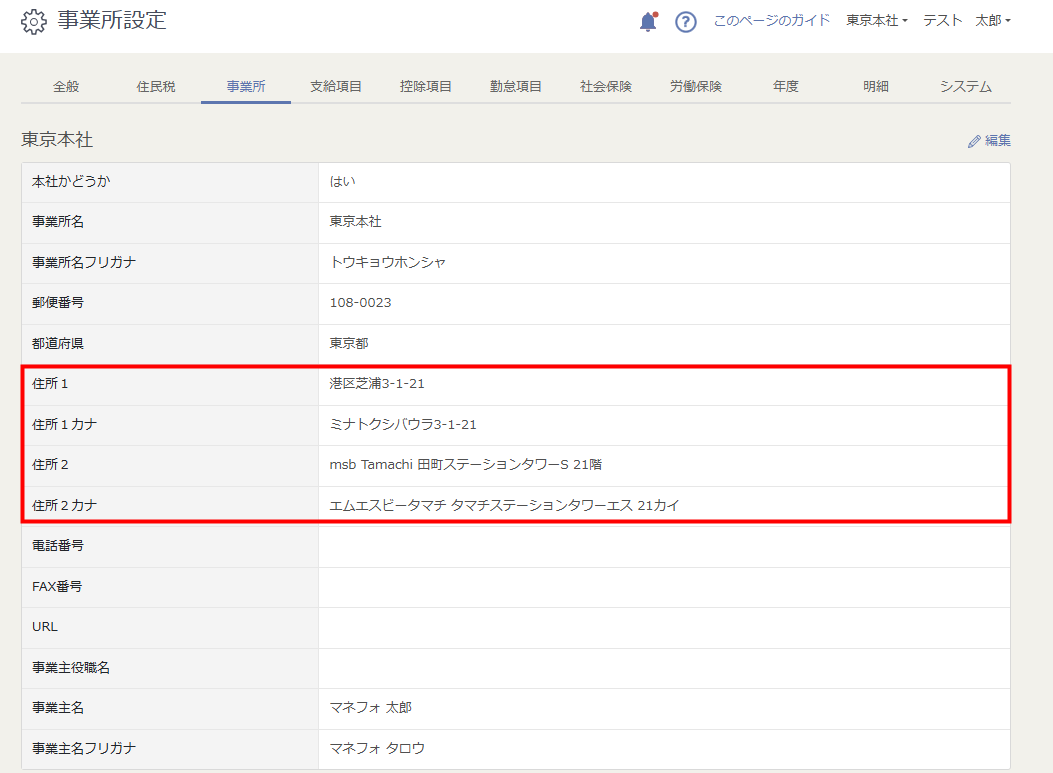The image size is (1053, 773).
Task: Open the 勤怠項目 tab
Action: tap(516, 87)
